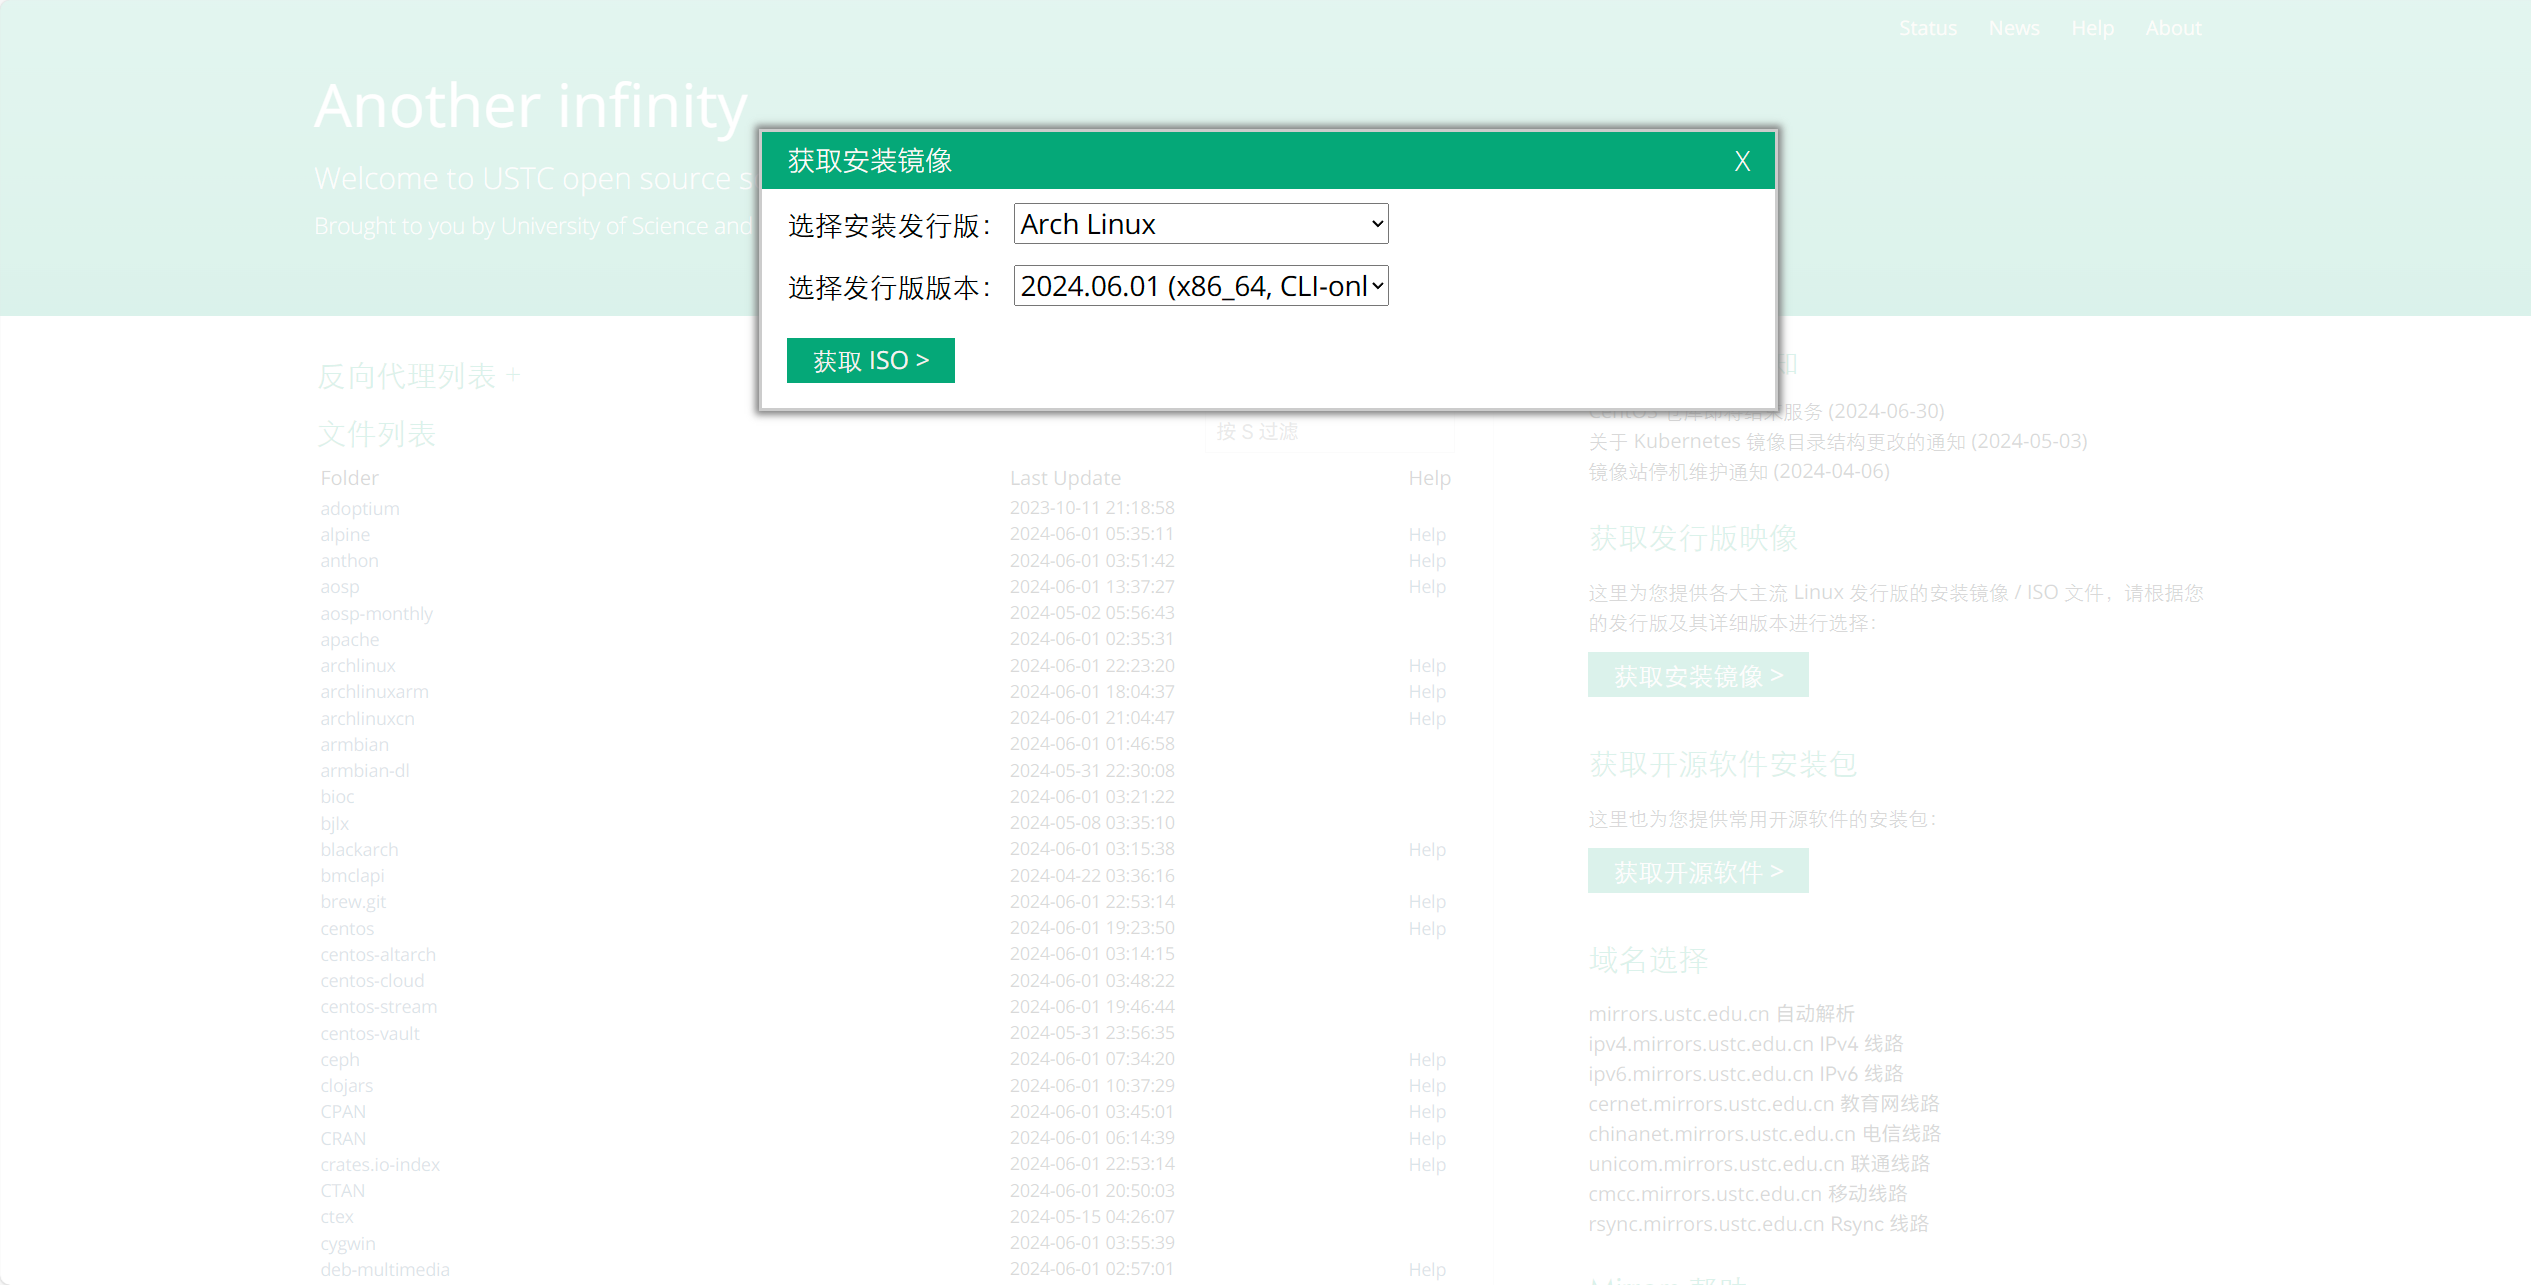Select rsync.mirrors.ustc.edu.cn Rsync 线路
Image resolution: width=2531 pixels, height=1285 pixels.
(1758, 1223)
